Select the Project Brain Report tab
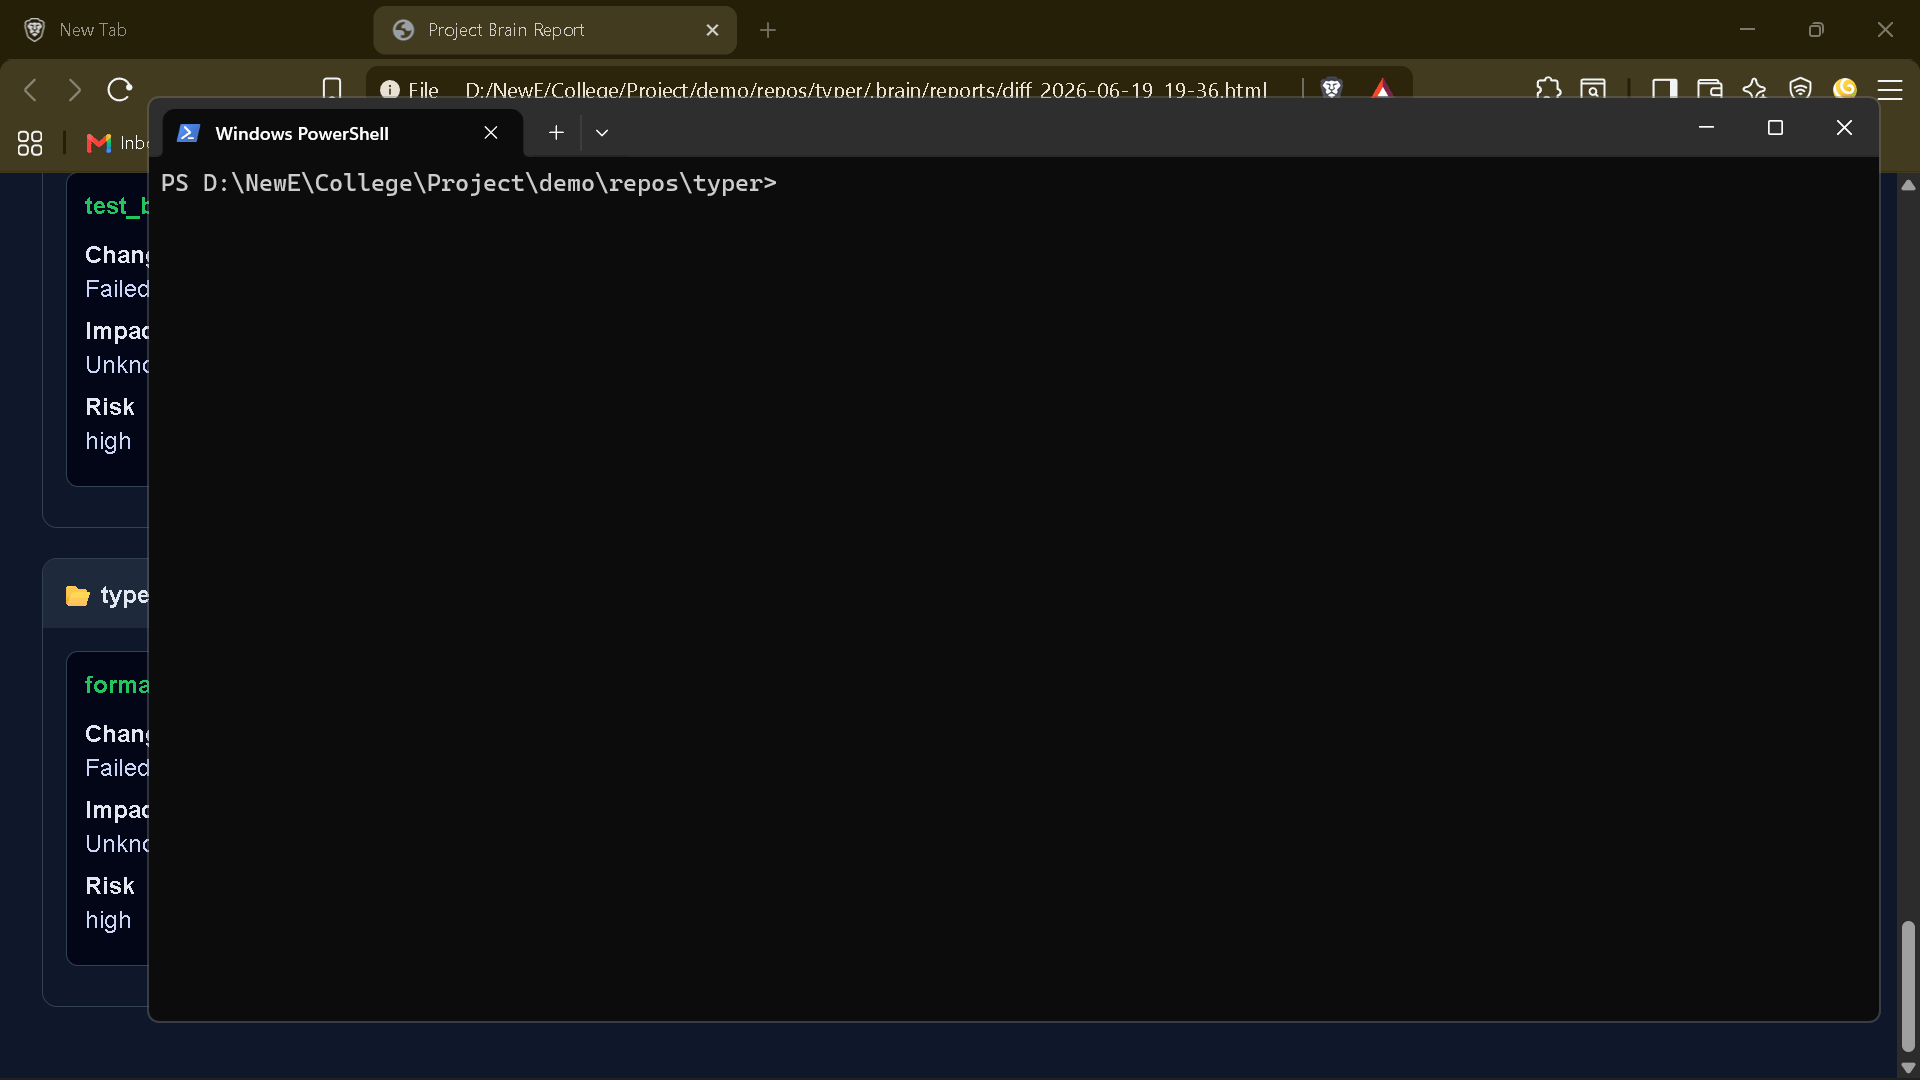The height and width of the screenshot is (1080, 1920). click(555, 30)
